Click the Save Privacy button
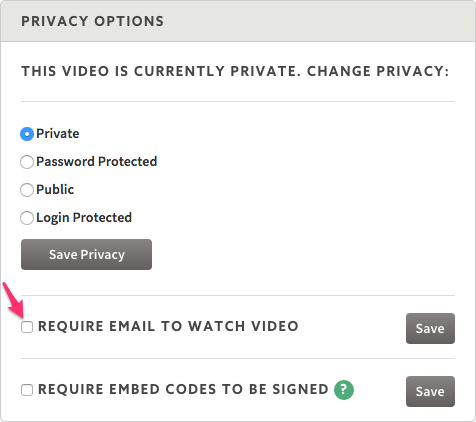The height and width of the screenshot is (422, 476). [x=86, y=254]
